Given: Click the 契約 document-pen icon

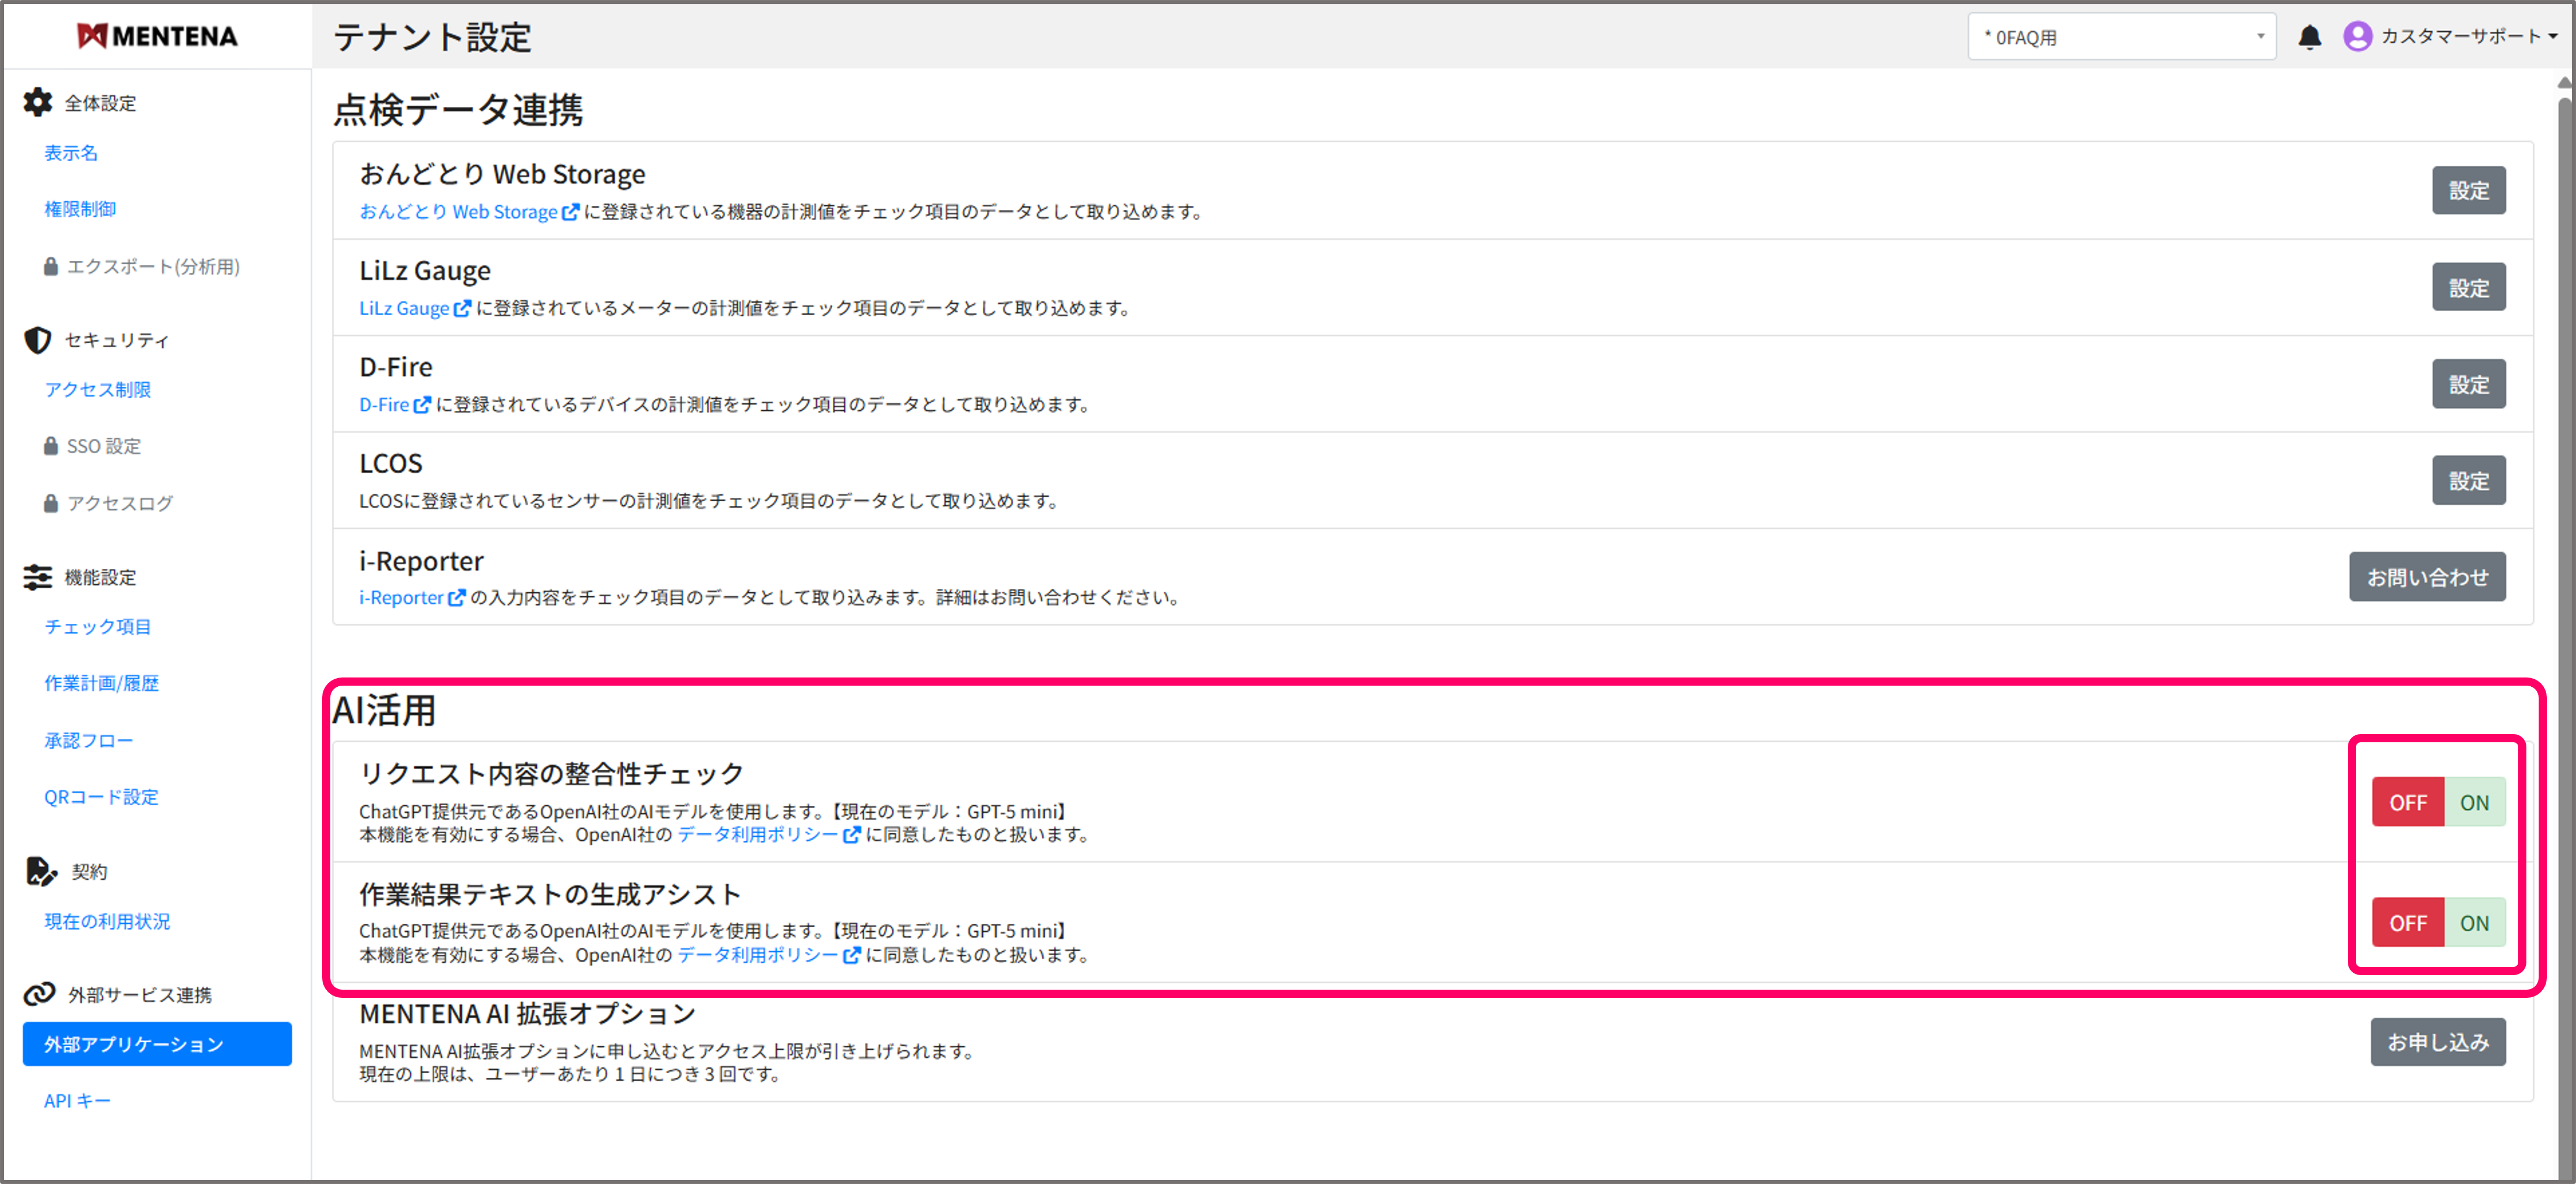Looking at the screenshot, I should [40, 871].
